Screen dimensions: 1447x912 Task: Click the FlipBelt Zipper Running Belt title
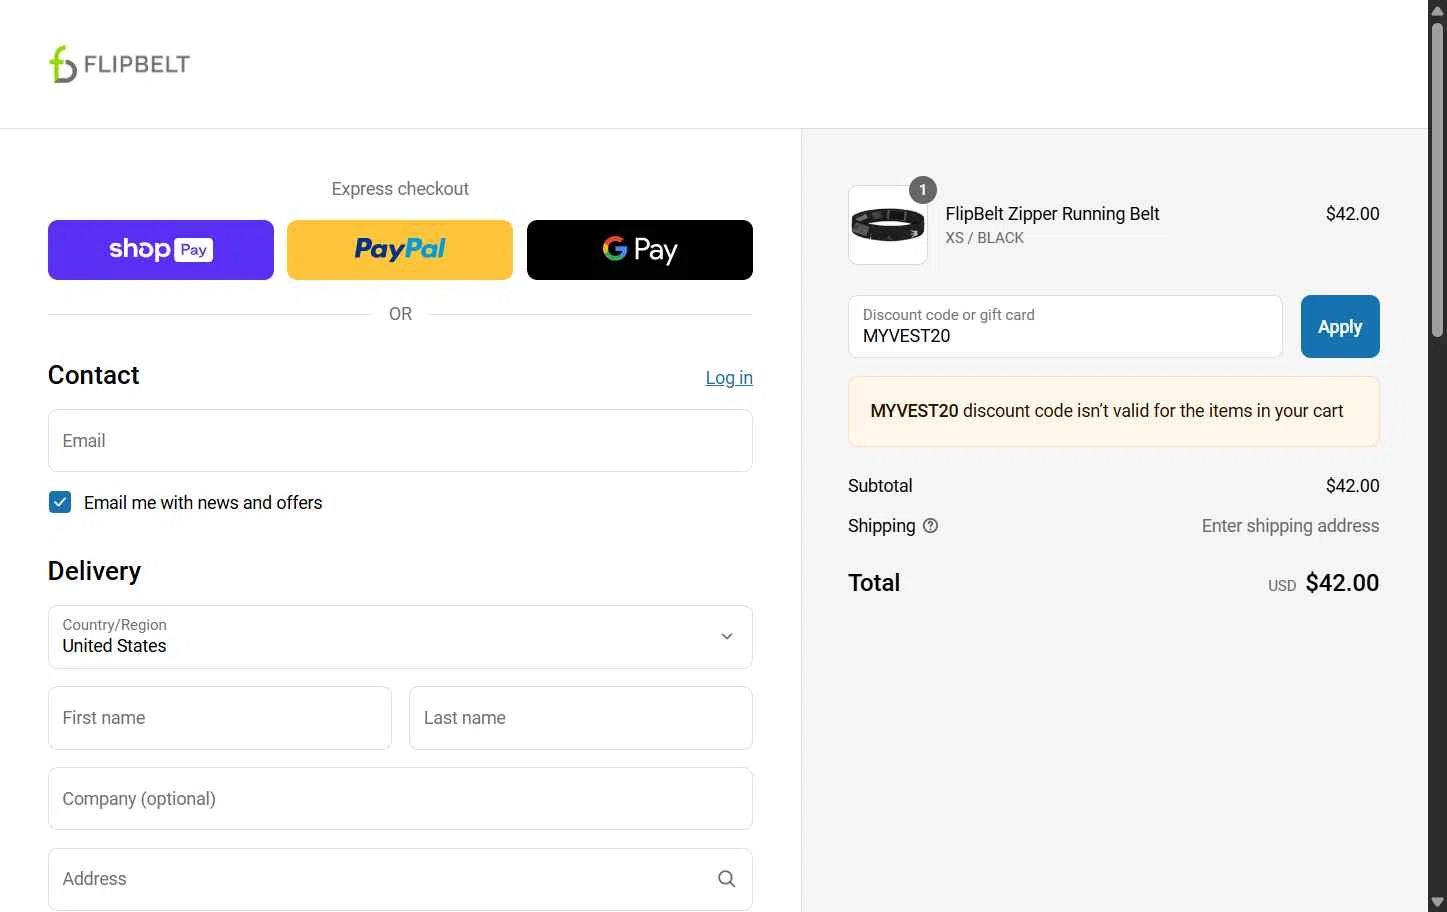(x=1052, y=214)
